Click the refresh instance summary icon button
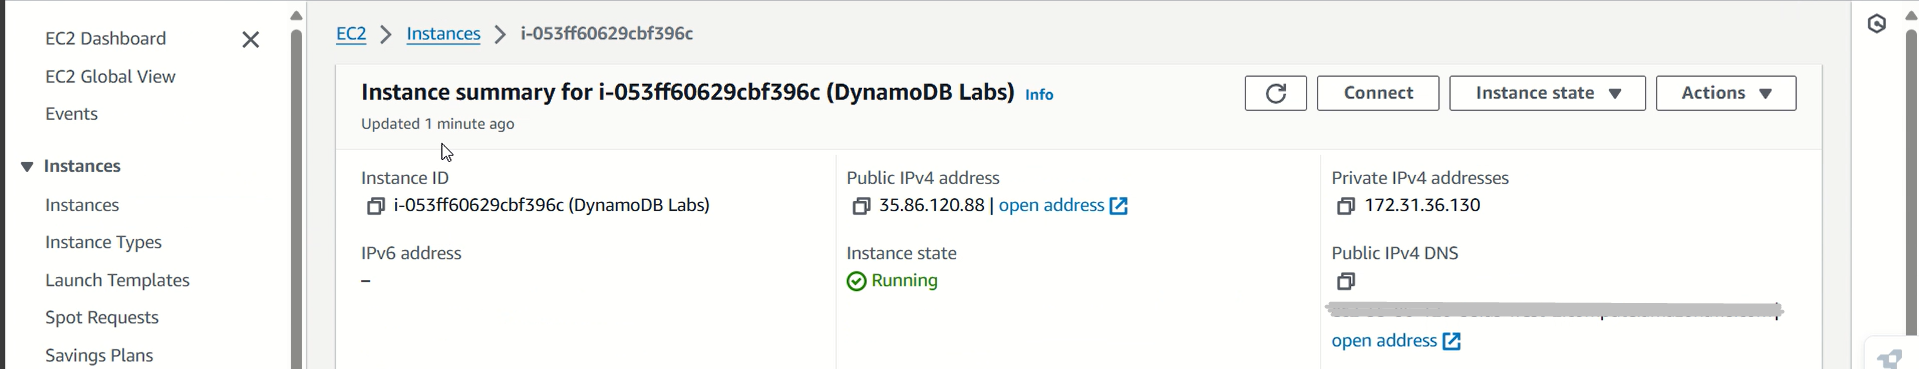 [x=1275, y=93]
